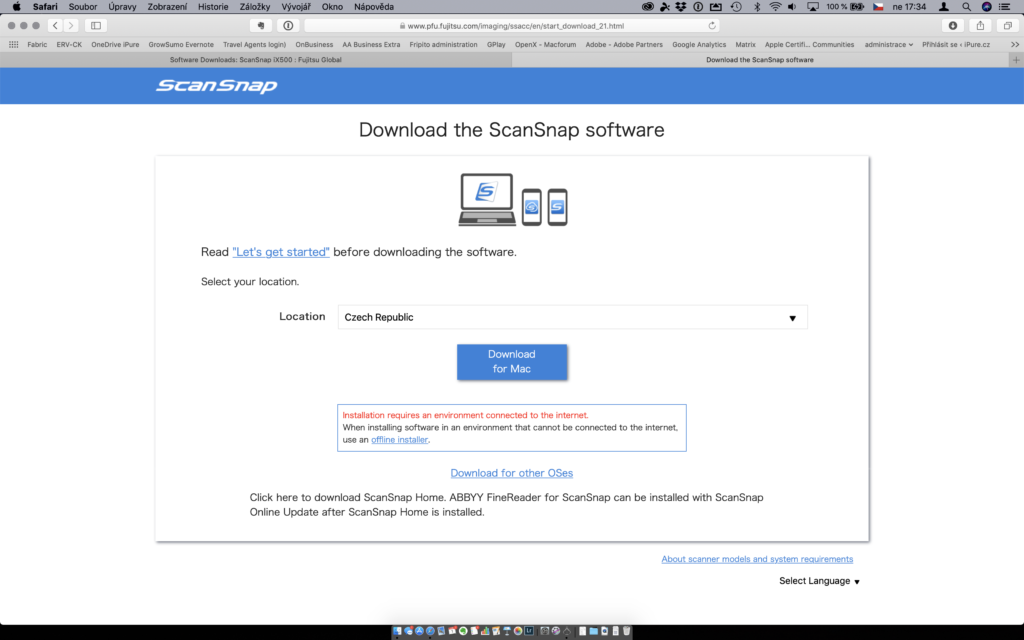The height and width of the screenshot is (640, 1024).
Task: Open the Úpravy menu
Action: coord(122,7)
